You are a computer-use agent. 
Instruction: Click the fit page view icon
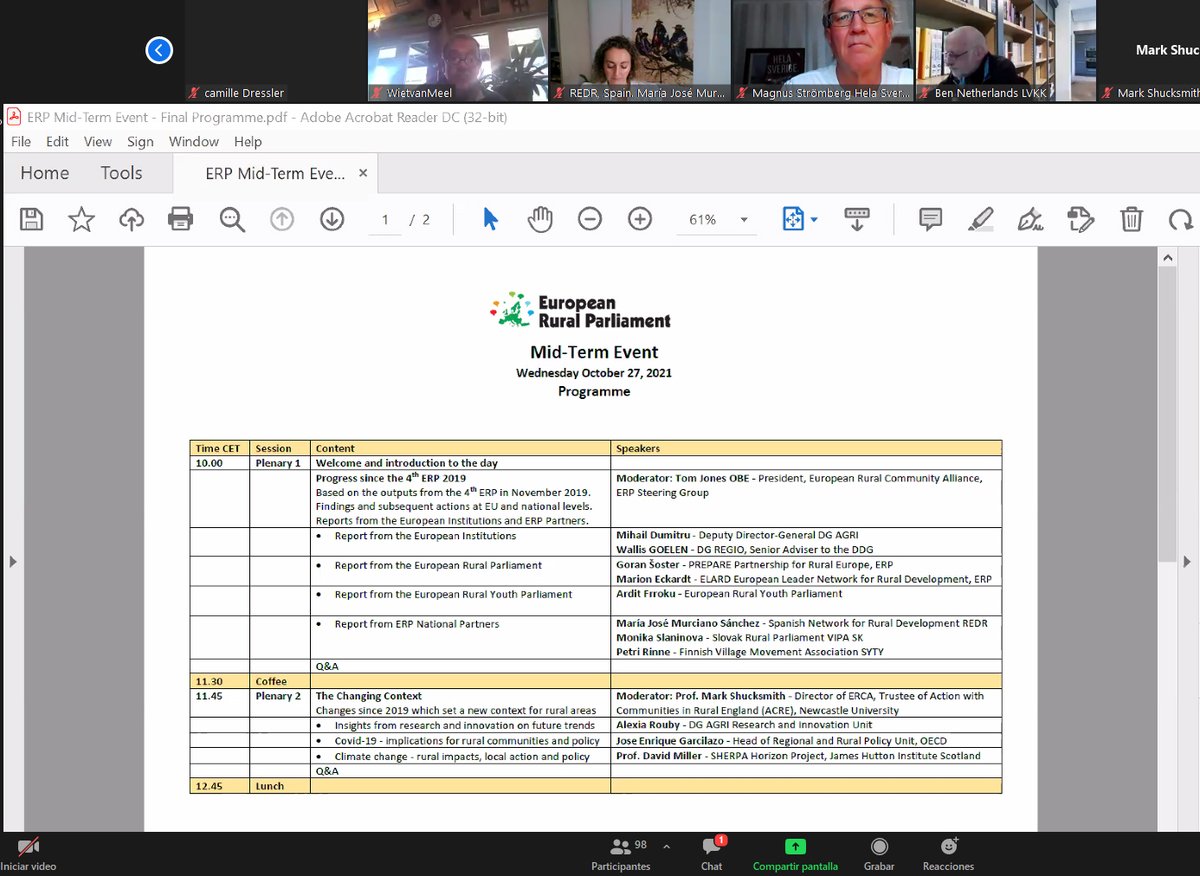tap(793, 219)
